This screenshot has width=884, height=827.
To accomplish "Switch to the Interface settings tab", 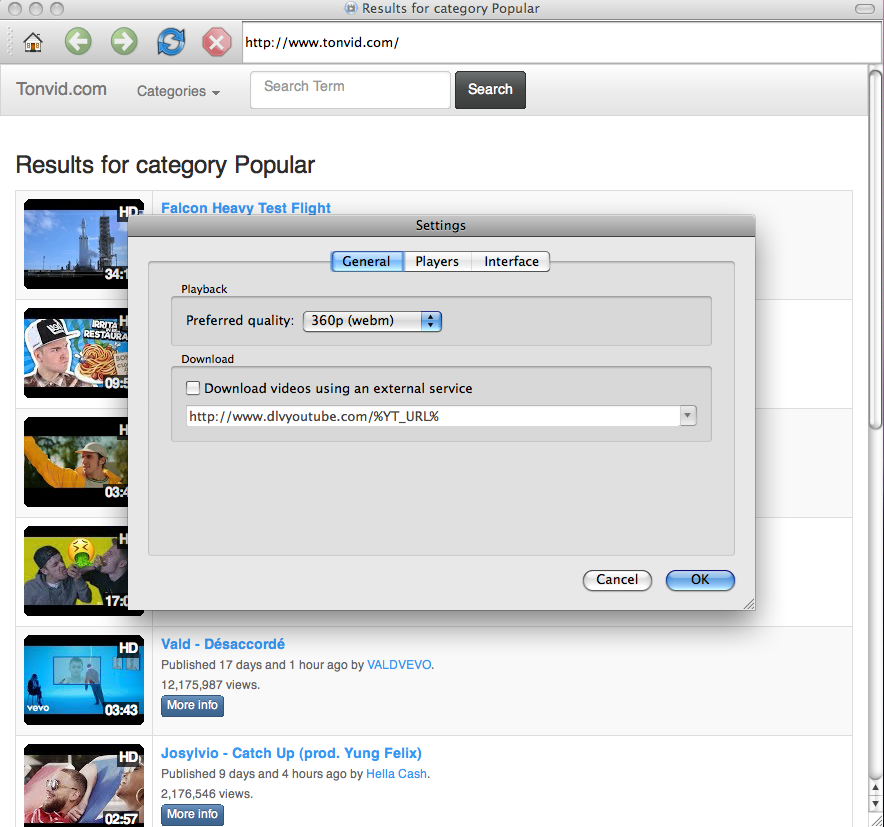I will coord(511,262).
